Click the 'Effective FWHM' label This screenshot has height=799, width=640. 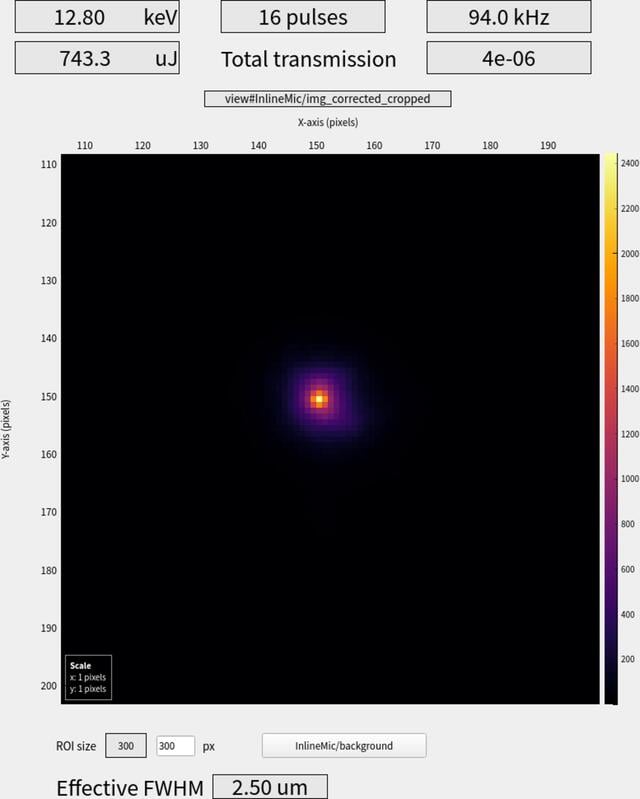click(130, 788)
